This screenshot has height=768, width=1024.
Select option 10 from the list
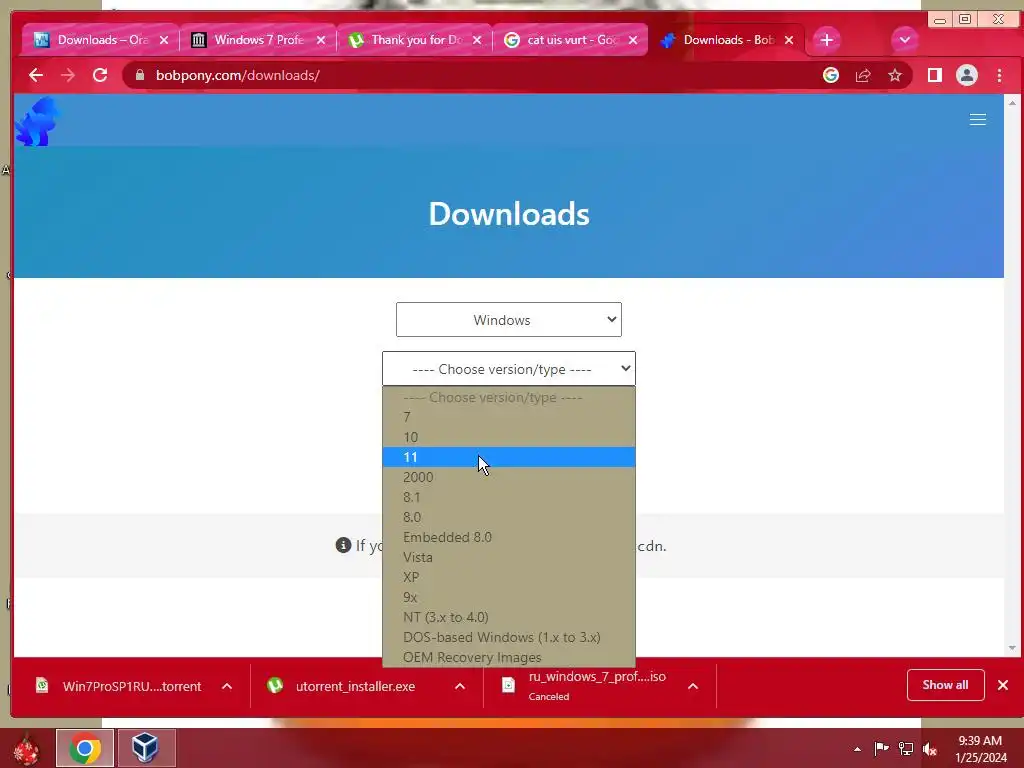tap(509, 437)
